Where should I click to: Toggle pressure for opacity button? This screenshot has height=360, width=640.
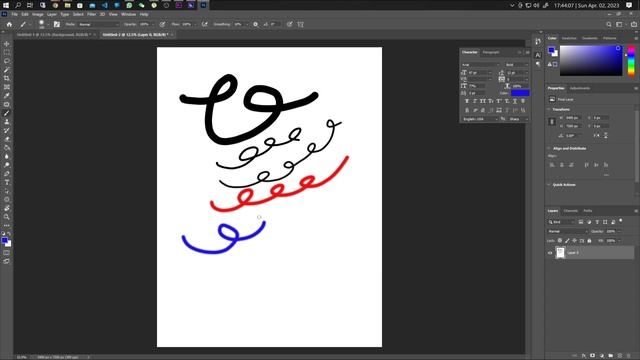[x=162, y=24]
